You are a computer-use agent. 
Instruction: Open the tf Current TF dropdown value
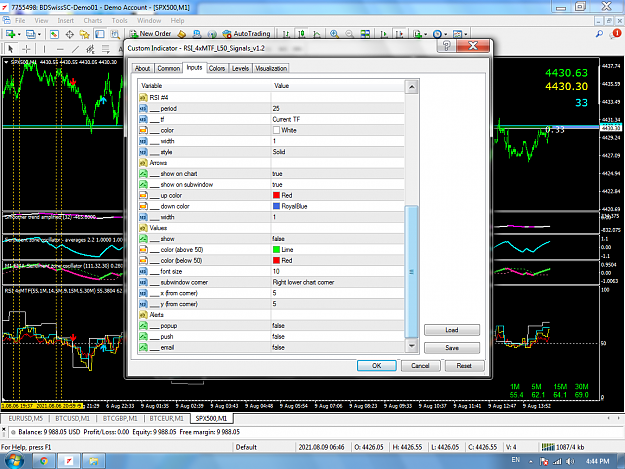point(337,119)
